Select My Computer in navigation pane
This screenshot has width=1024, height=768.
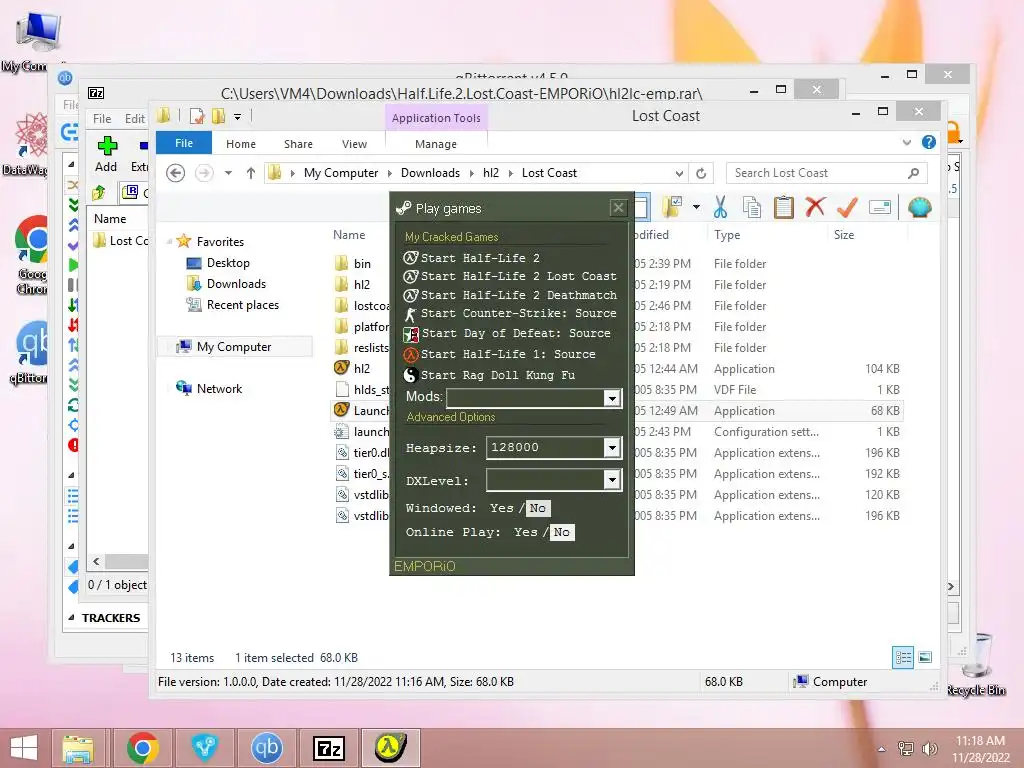coord(234,347)
